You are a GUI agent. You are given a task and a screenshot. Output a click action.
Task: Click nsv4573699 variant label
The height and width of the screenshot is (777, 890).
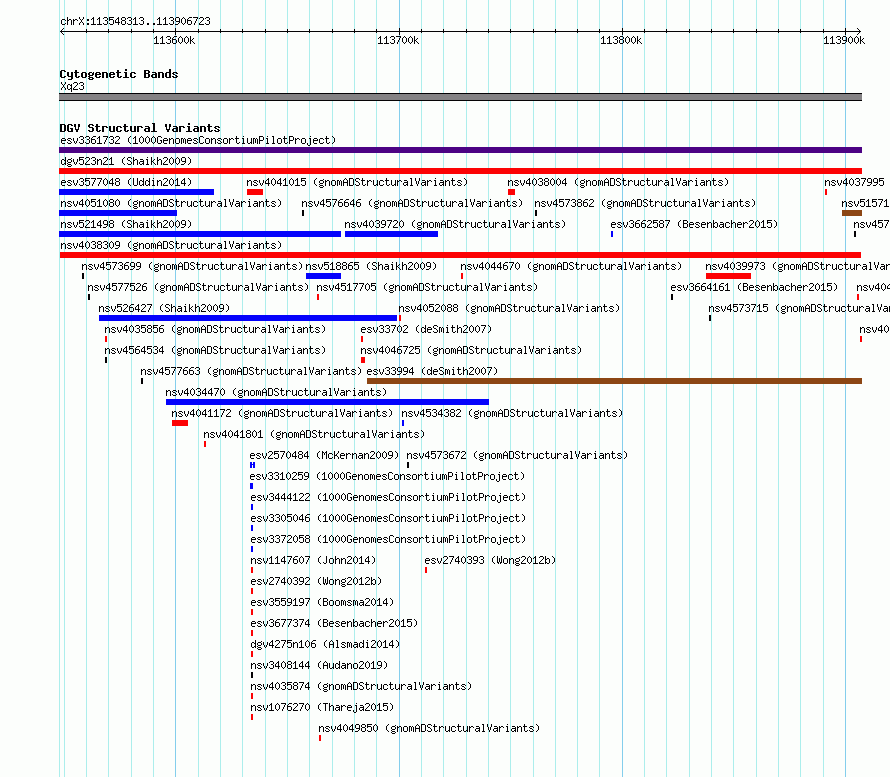(x=192, y=266)
